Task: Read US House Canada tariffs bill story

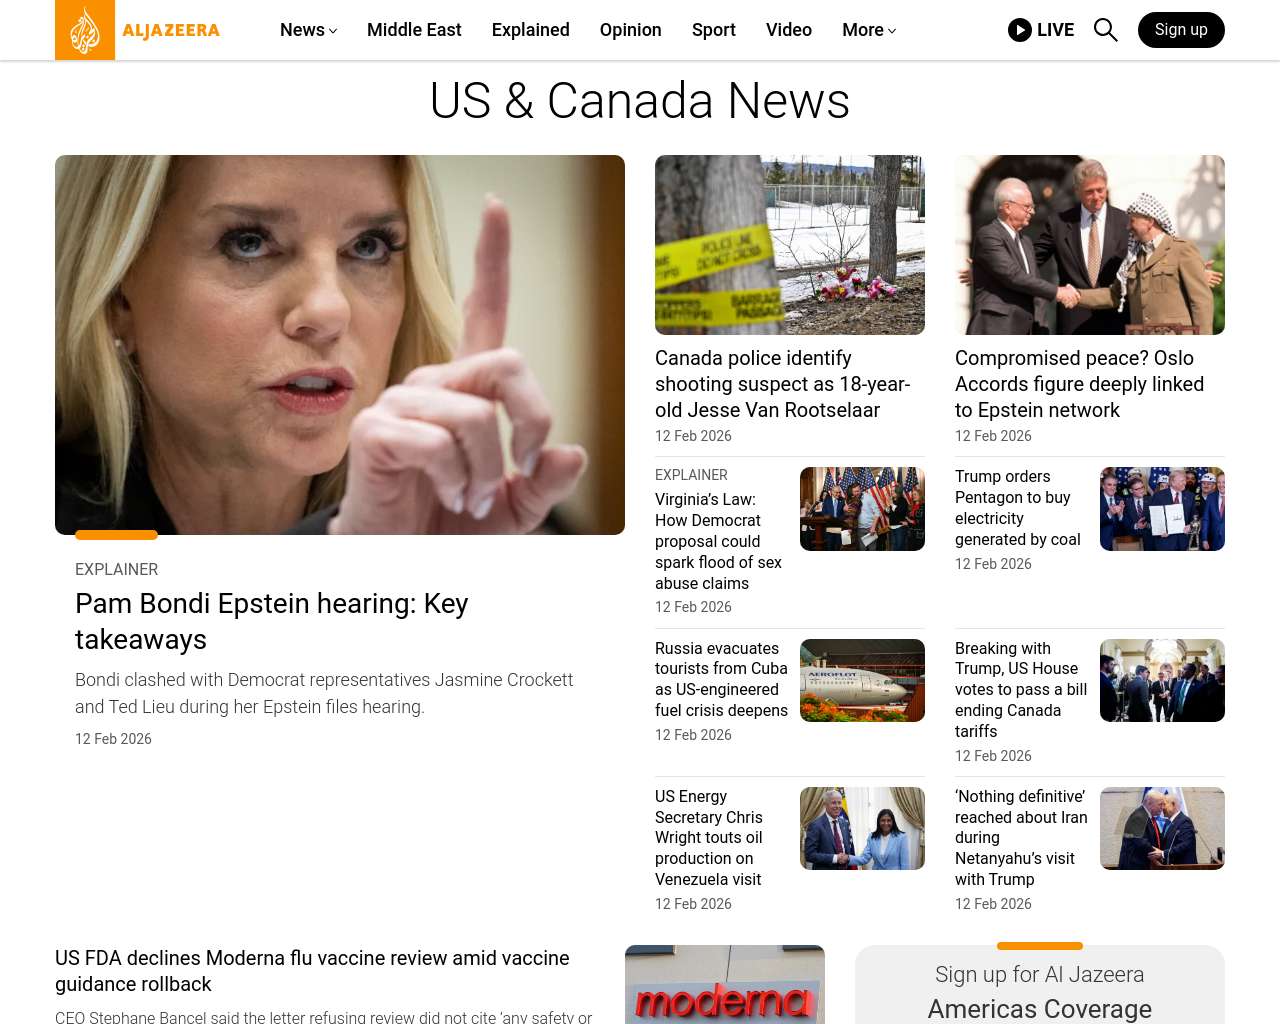Action: (1021, 690)
